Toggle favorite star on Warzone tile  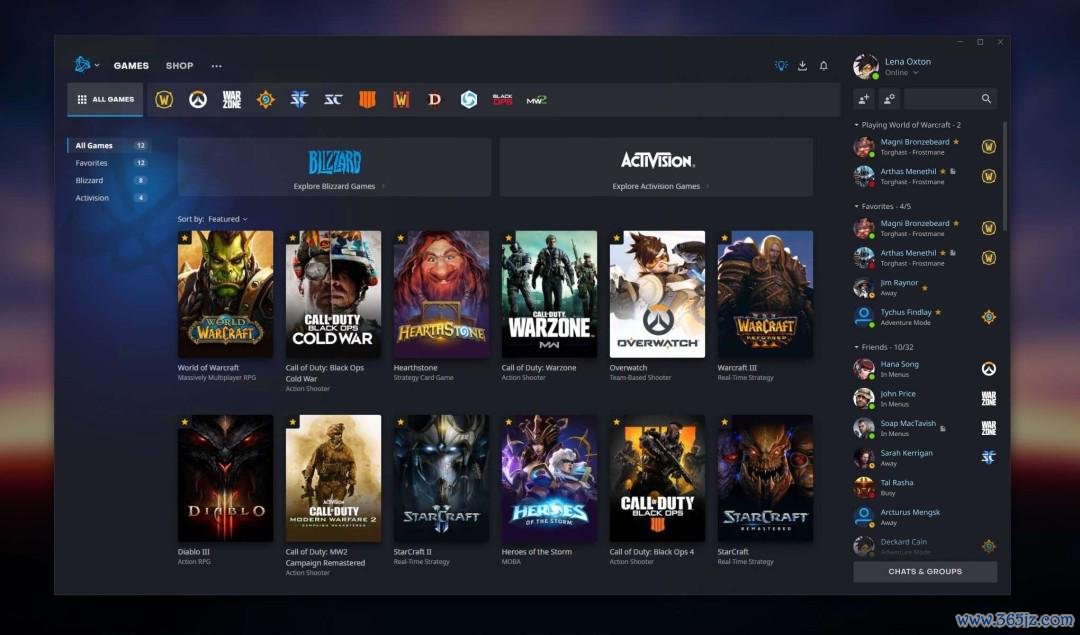pos(508,238)
